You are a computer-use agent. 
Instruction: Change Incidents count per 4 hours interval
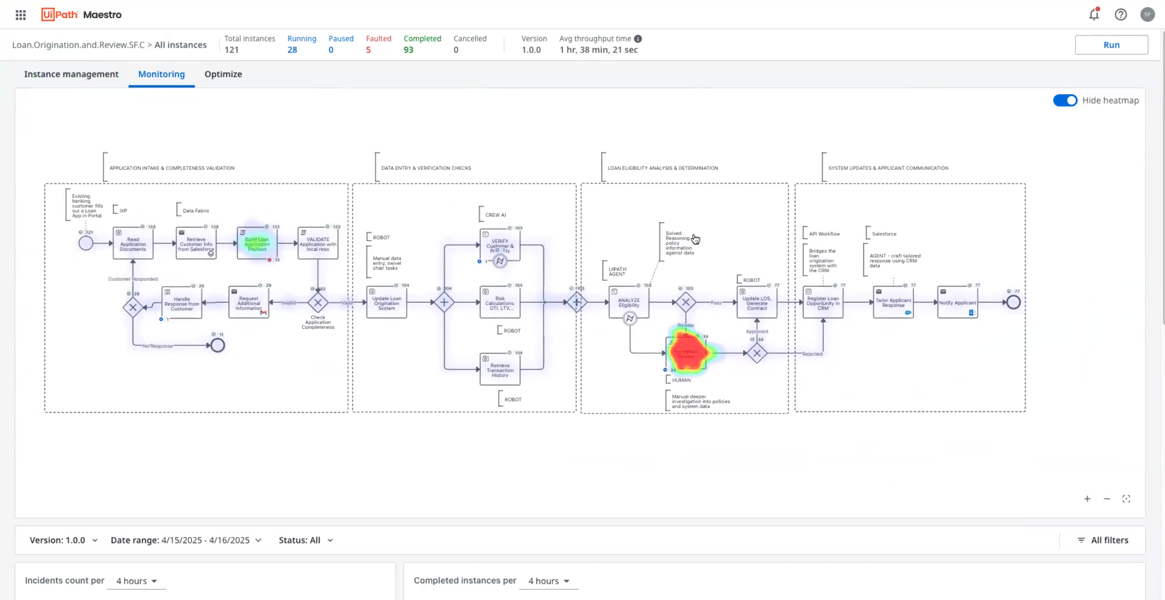coord(136,581)
